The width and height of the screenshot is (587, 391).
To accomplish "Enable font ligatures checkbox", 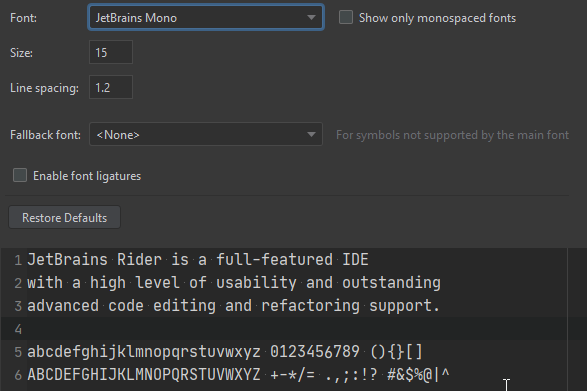I will (x=20, y=175).
